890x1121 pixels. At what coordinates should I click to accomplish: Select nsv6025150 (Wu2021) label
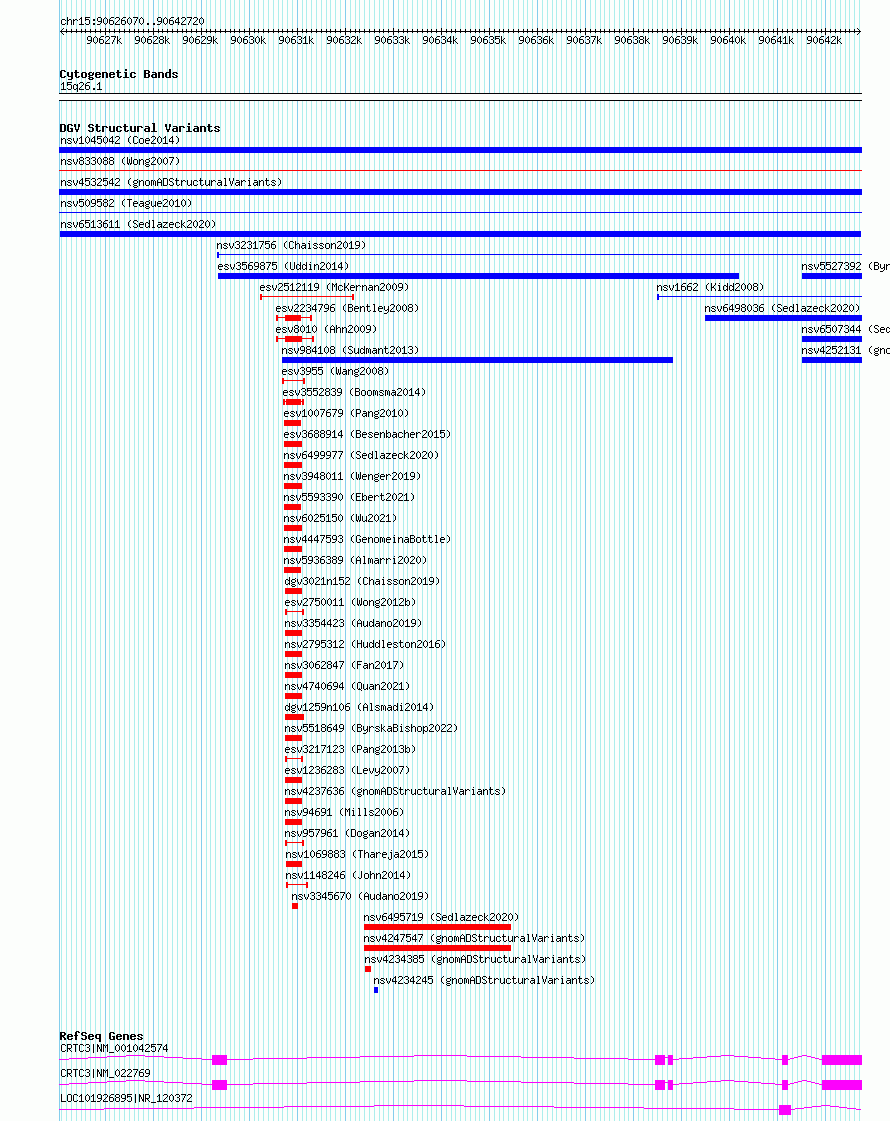tap(340, 518)
